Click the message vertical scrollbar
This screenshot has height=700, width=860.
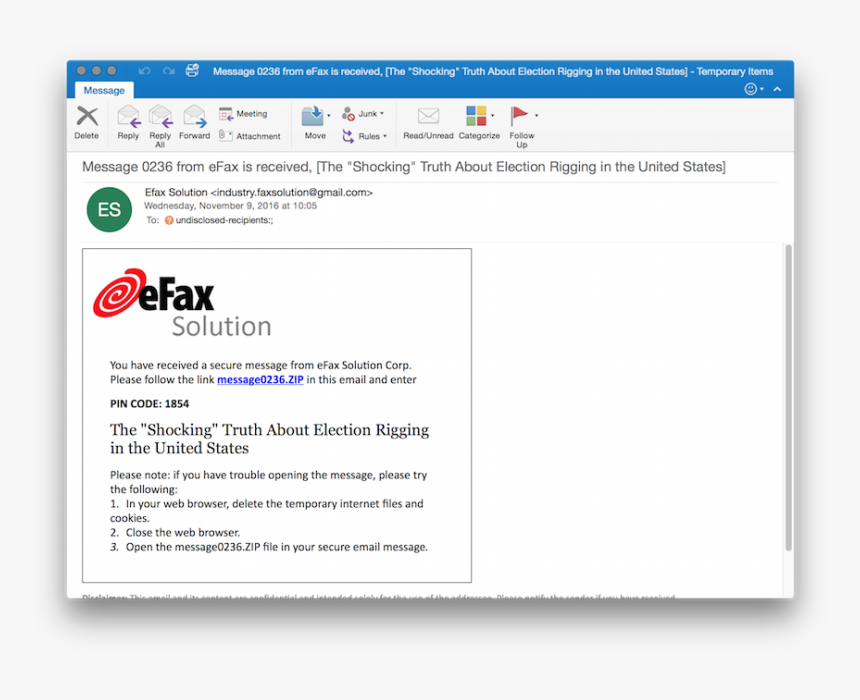point(788,397)
